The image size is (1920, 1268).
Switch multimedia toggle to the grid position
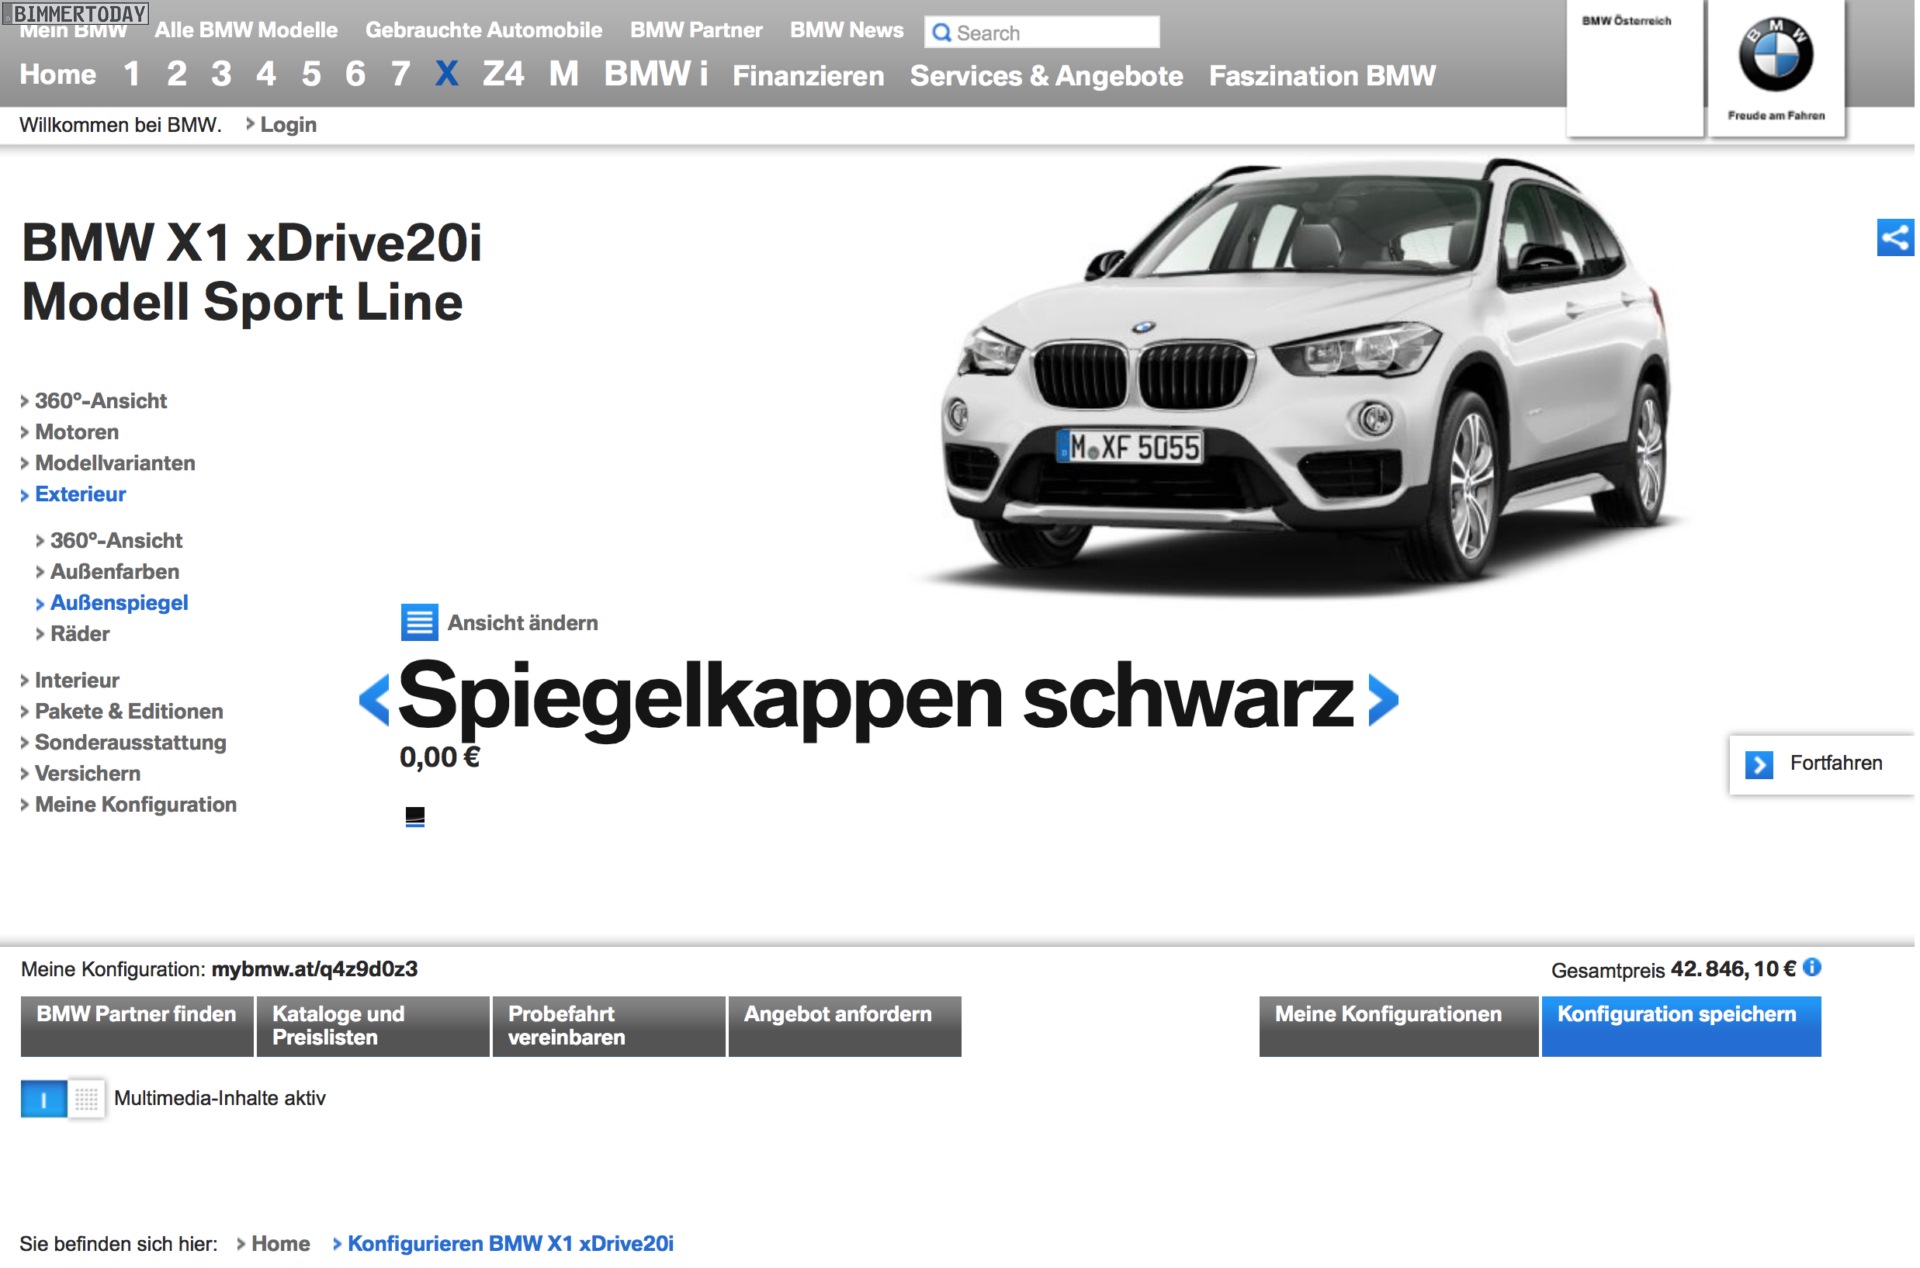[87, 1099]
